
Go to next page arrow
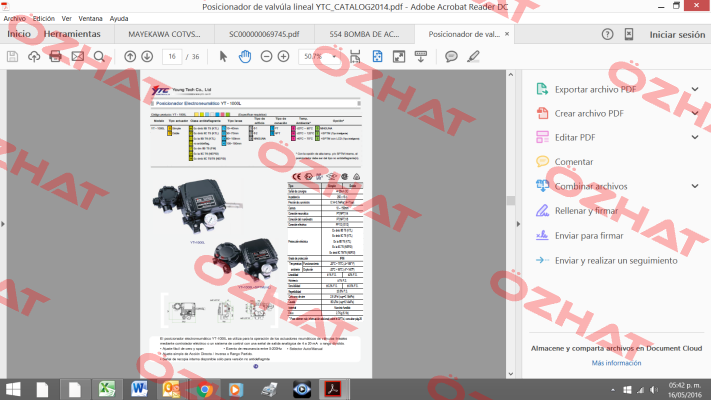tap(147, 57)
